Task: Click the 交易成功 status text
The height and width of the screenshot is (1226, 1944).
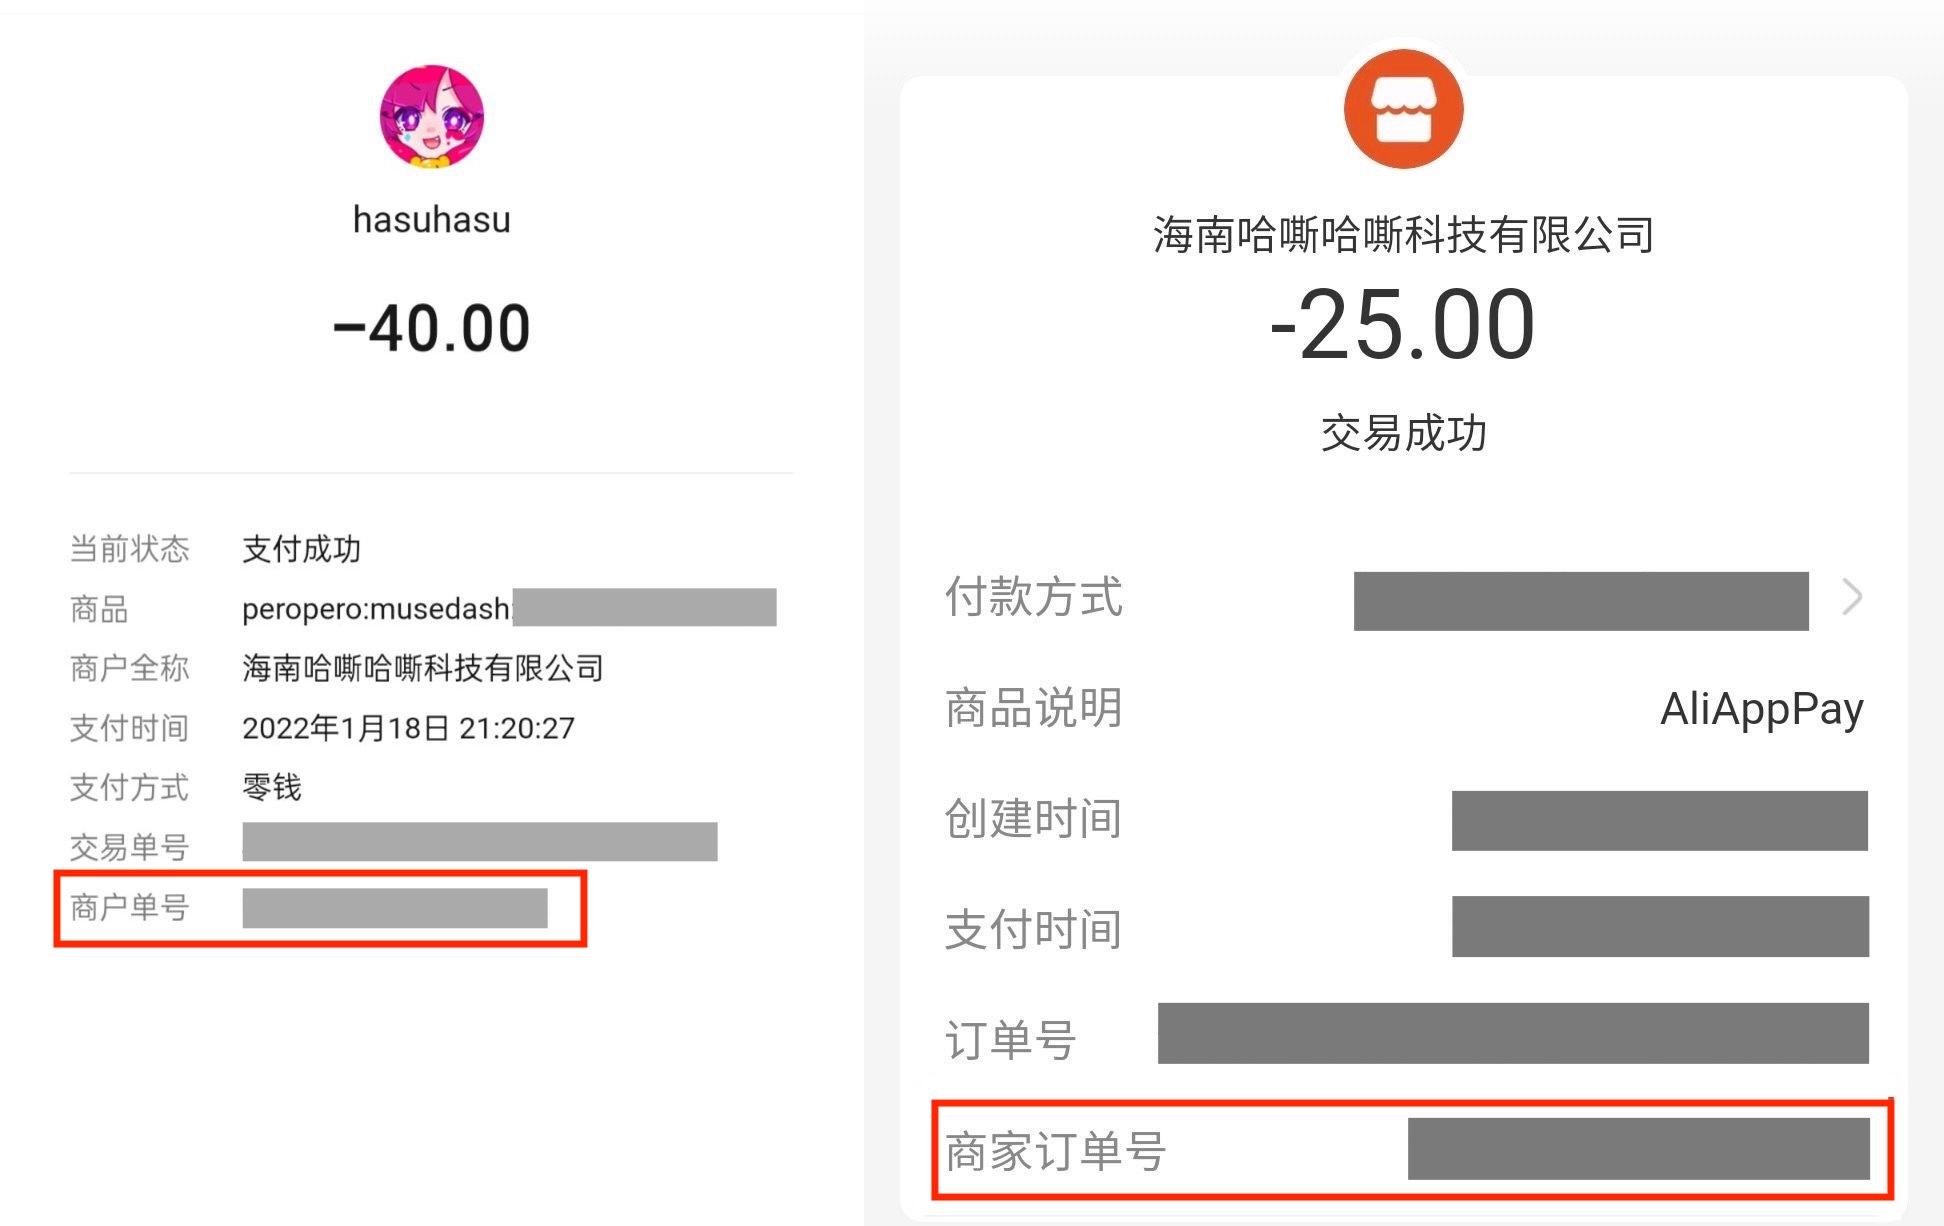Action: tap(1403, 434)
